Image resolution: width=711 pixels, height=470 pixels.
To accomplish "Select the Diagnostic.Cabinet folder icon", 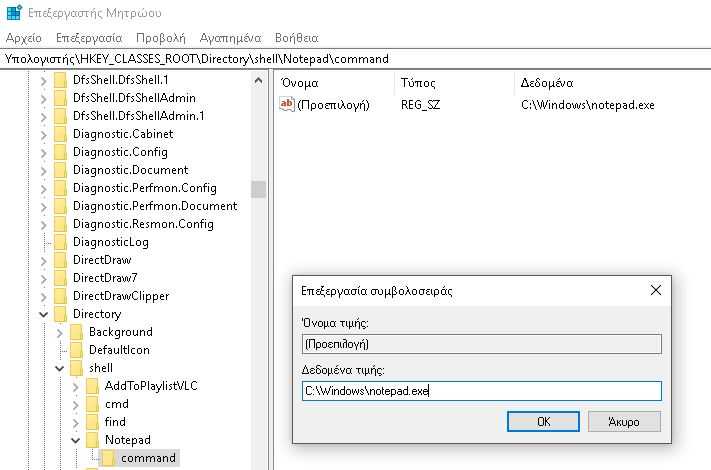I will coord(60,134).
